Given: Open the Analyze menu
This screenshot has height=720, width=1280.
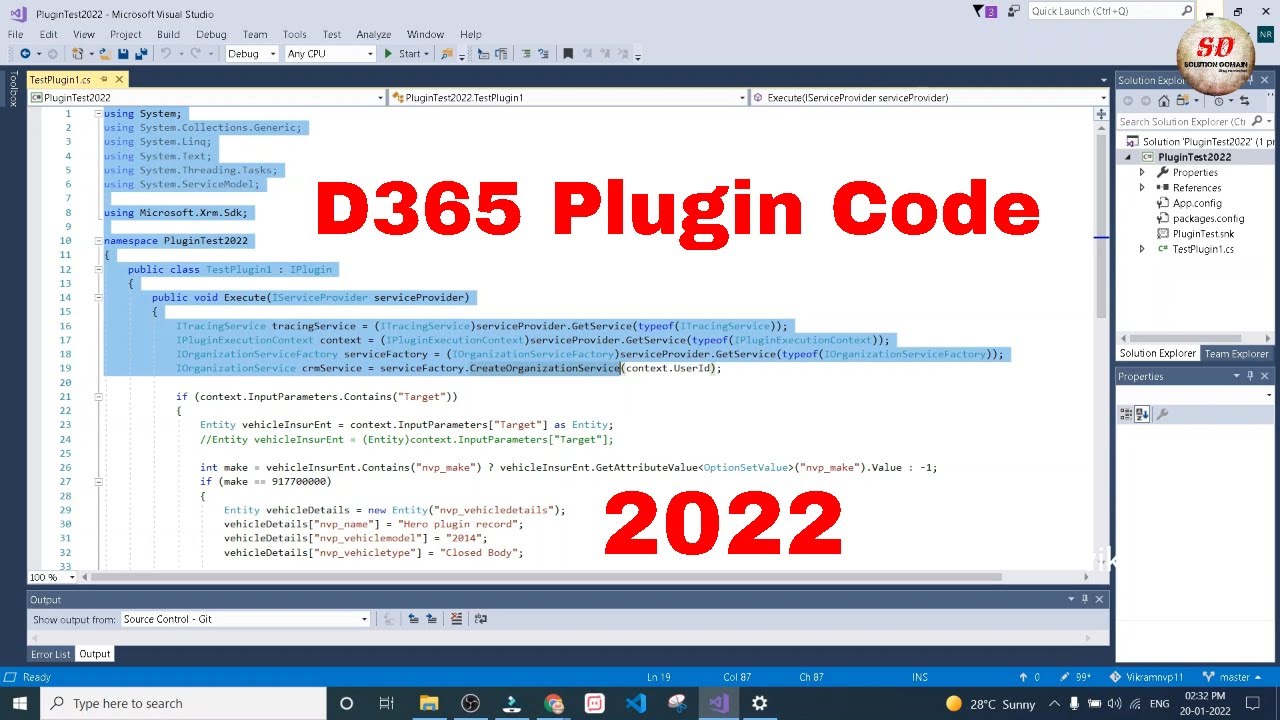Looking at the screenshot, I should [x=374, y=34].
